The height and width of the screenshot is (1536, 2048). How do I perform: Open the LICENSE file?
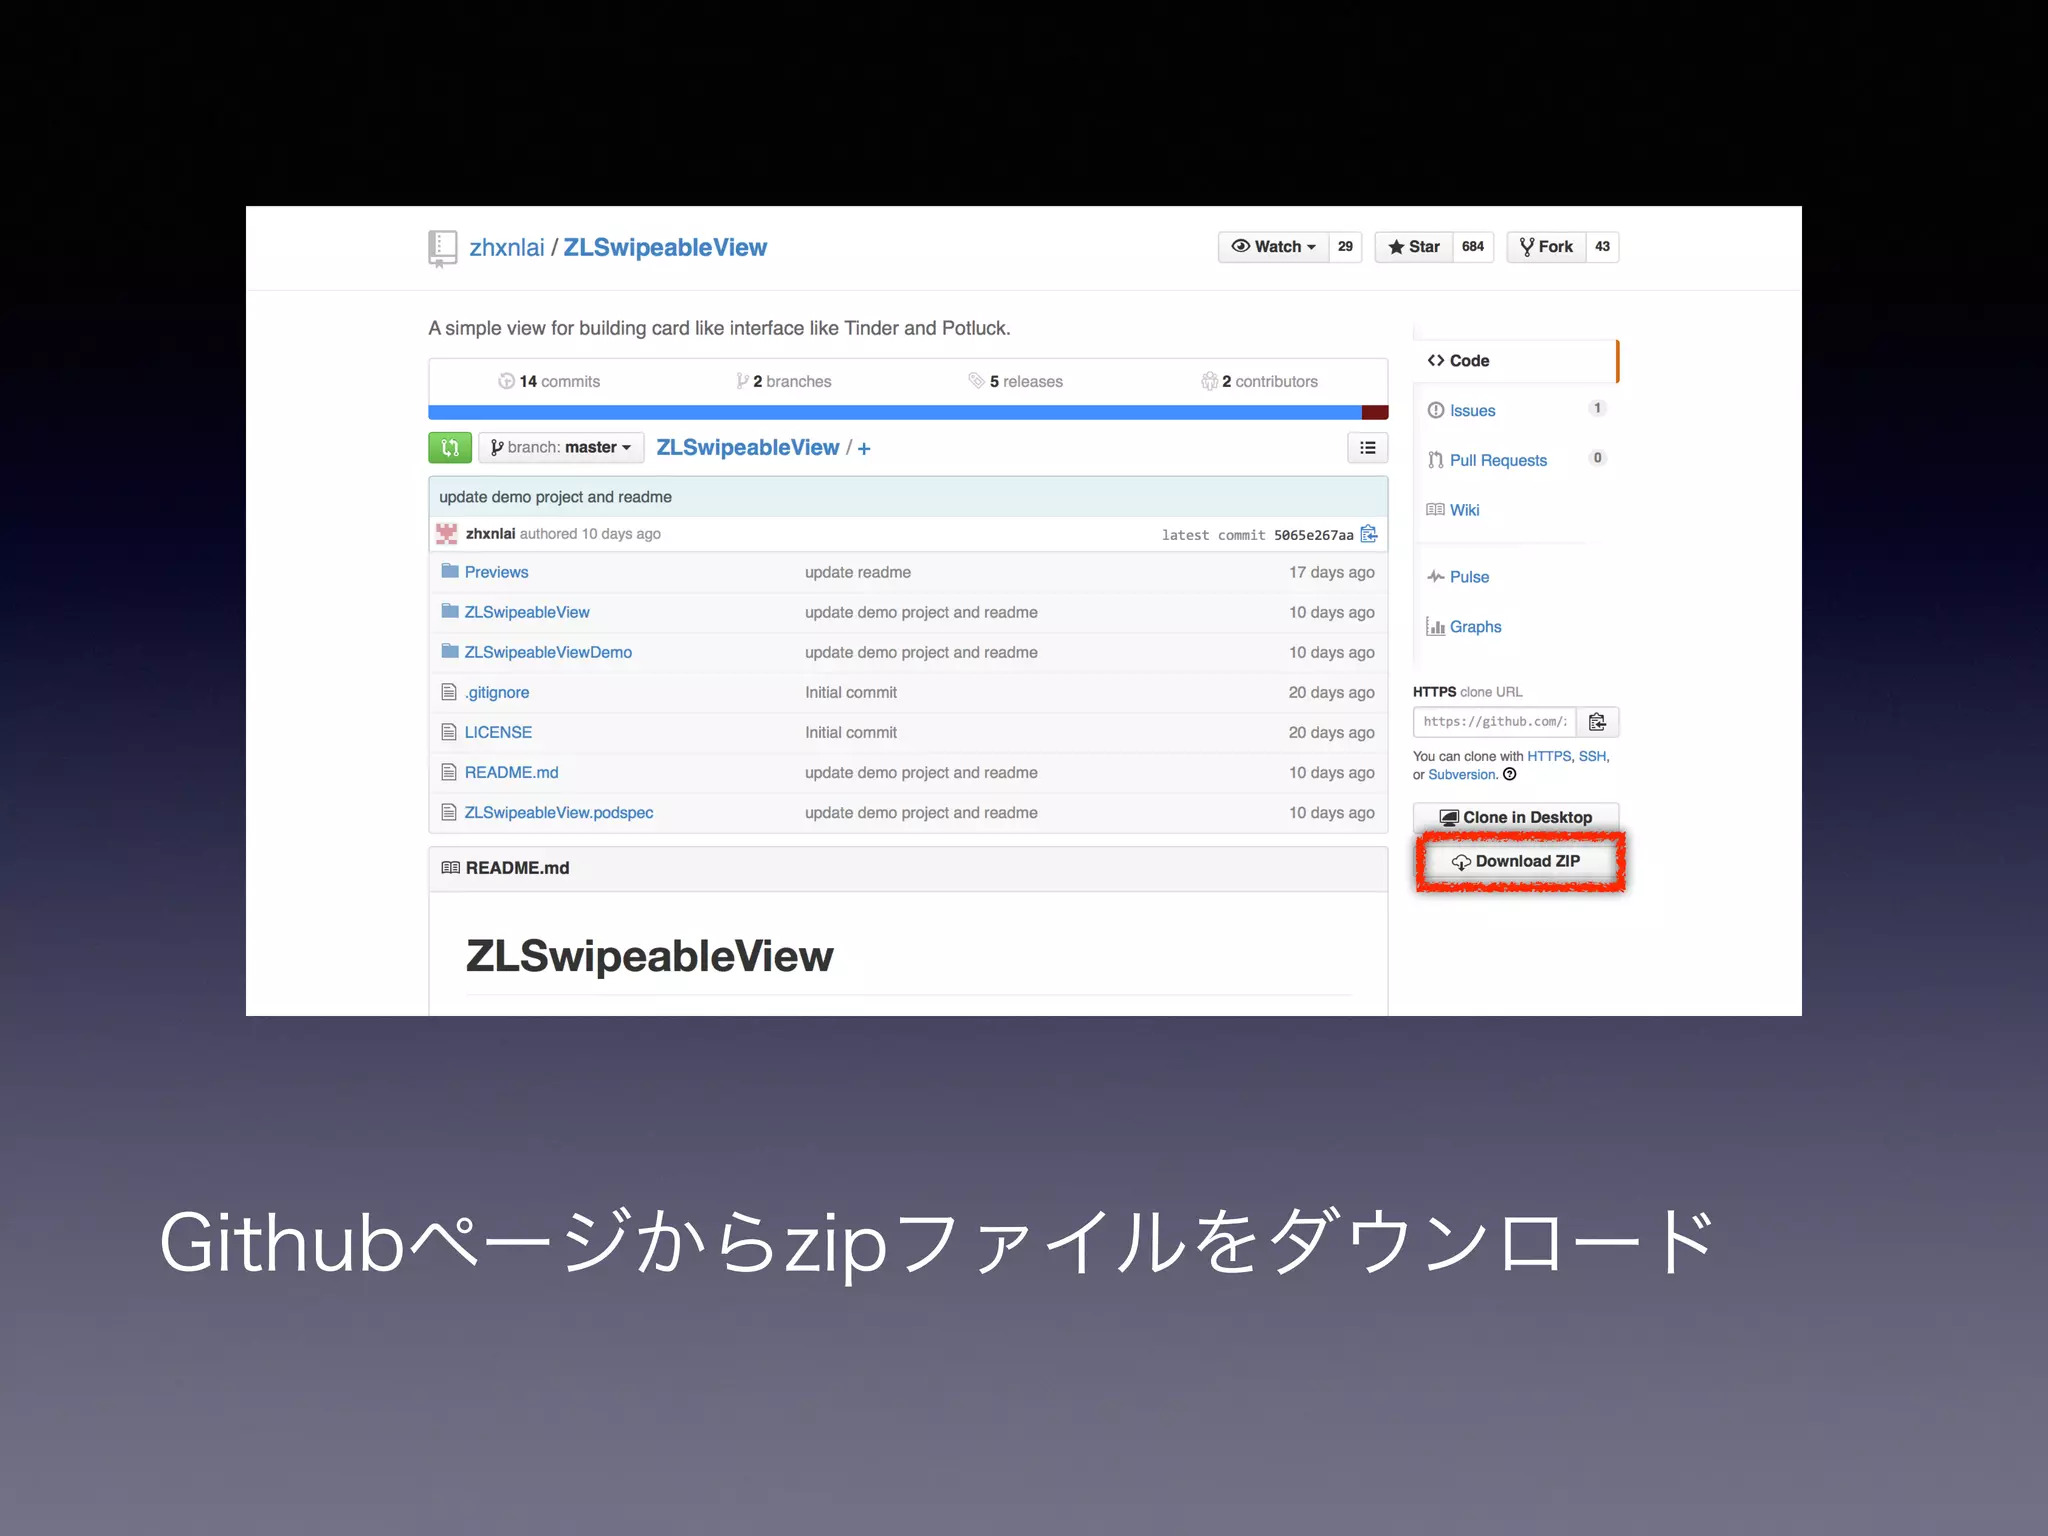[x=498, y=732]
